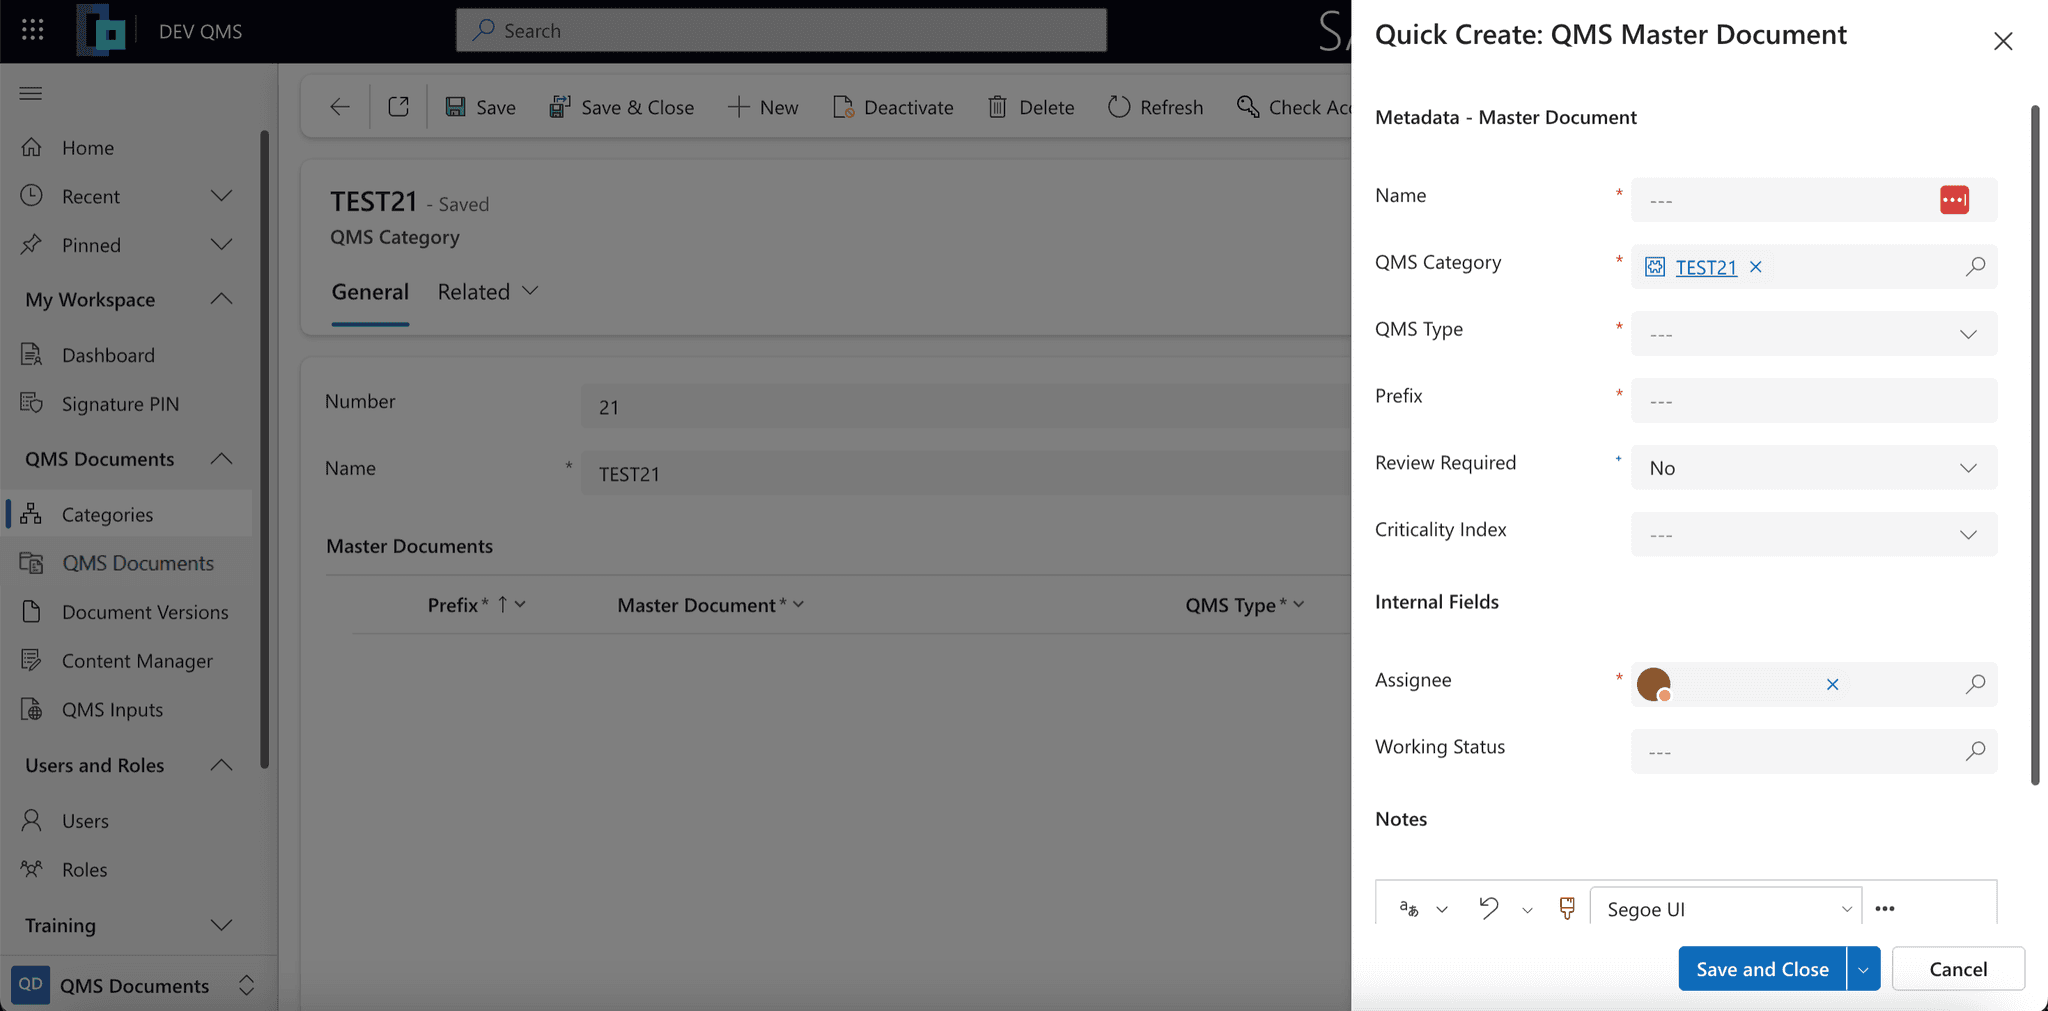The height and width of the screenshot is (1011, 2048).
Task: Open Review Required dropdown
Action: (1814, 468)
